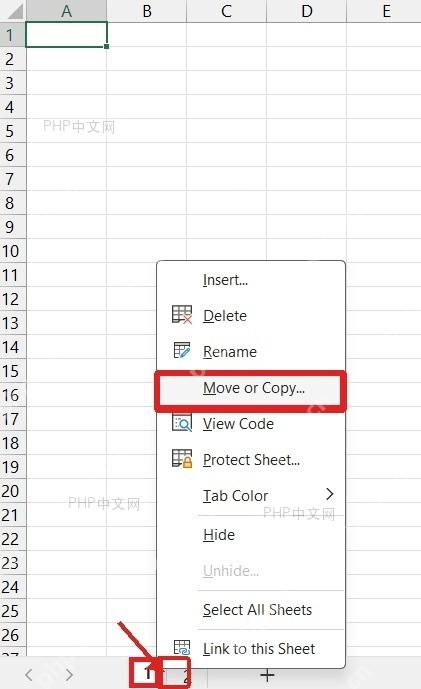This screenshot has width=421, height=689.
Task: Add a new sheet with plus icon
Action: point(267,675)
